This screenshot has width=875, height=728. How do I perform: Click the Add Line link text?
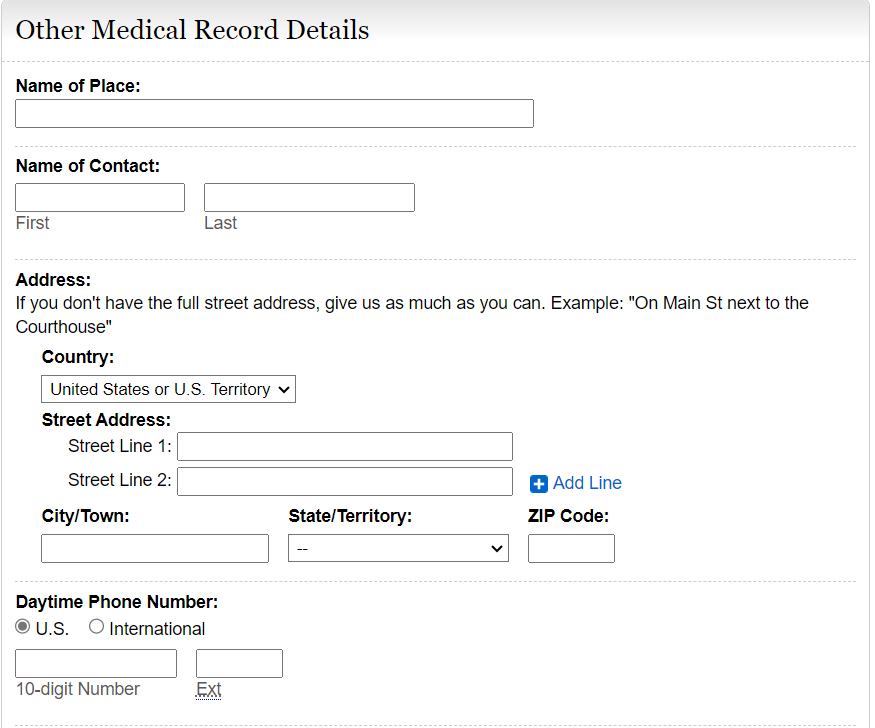[x=587, y=483]
